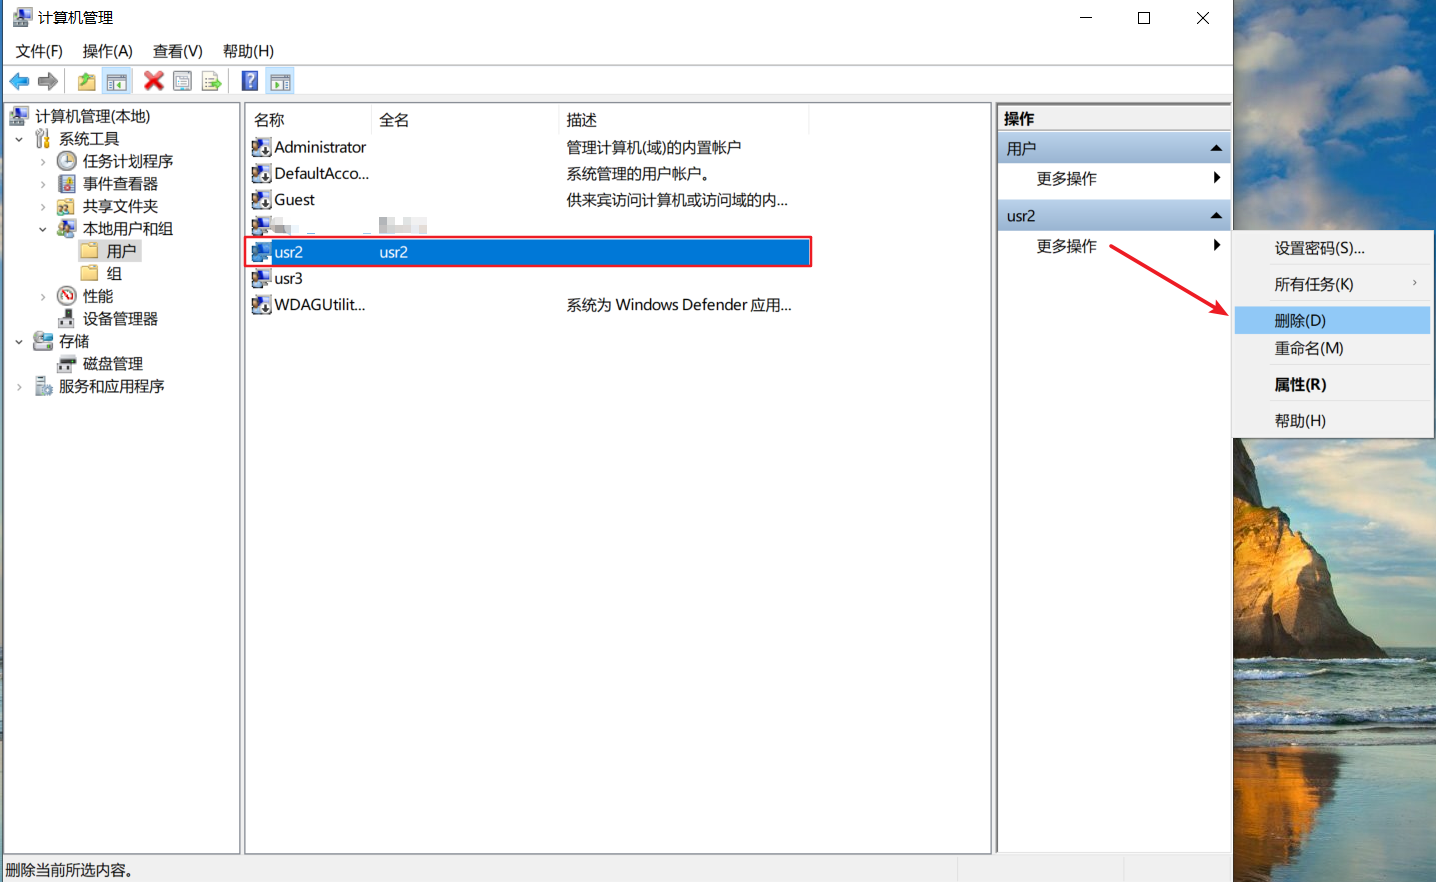Open the 操作(A) menu
Viewport: 1436px width, 882px height.
107,51
